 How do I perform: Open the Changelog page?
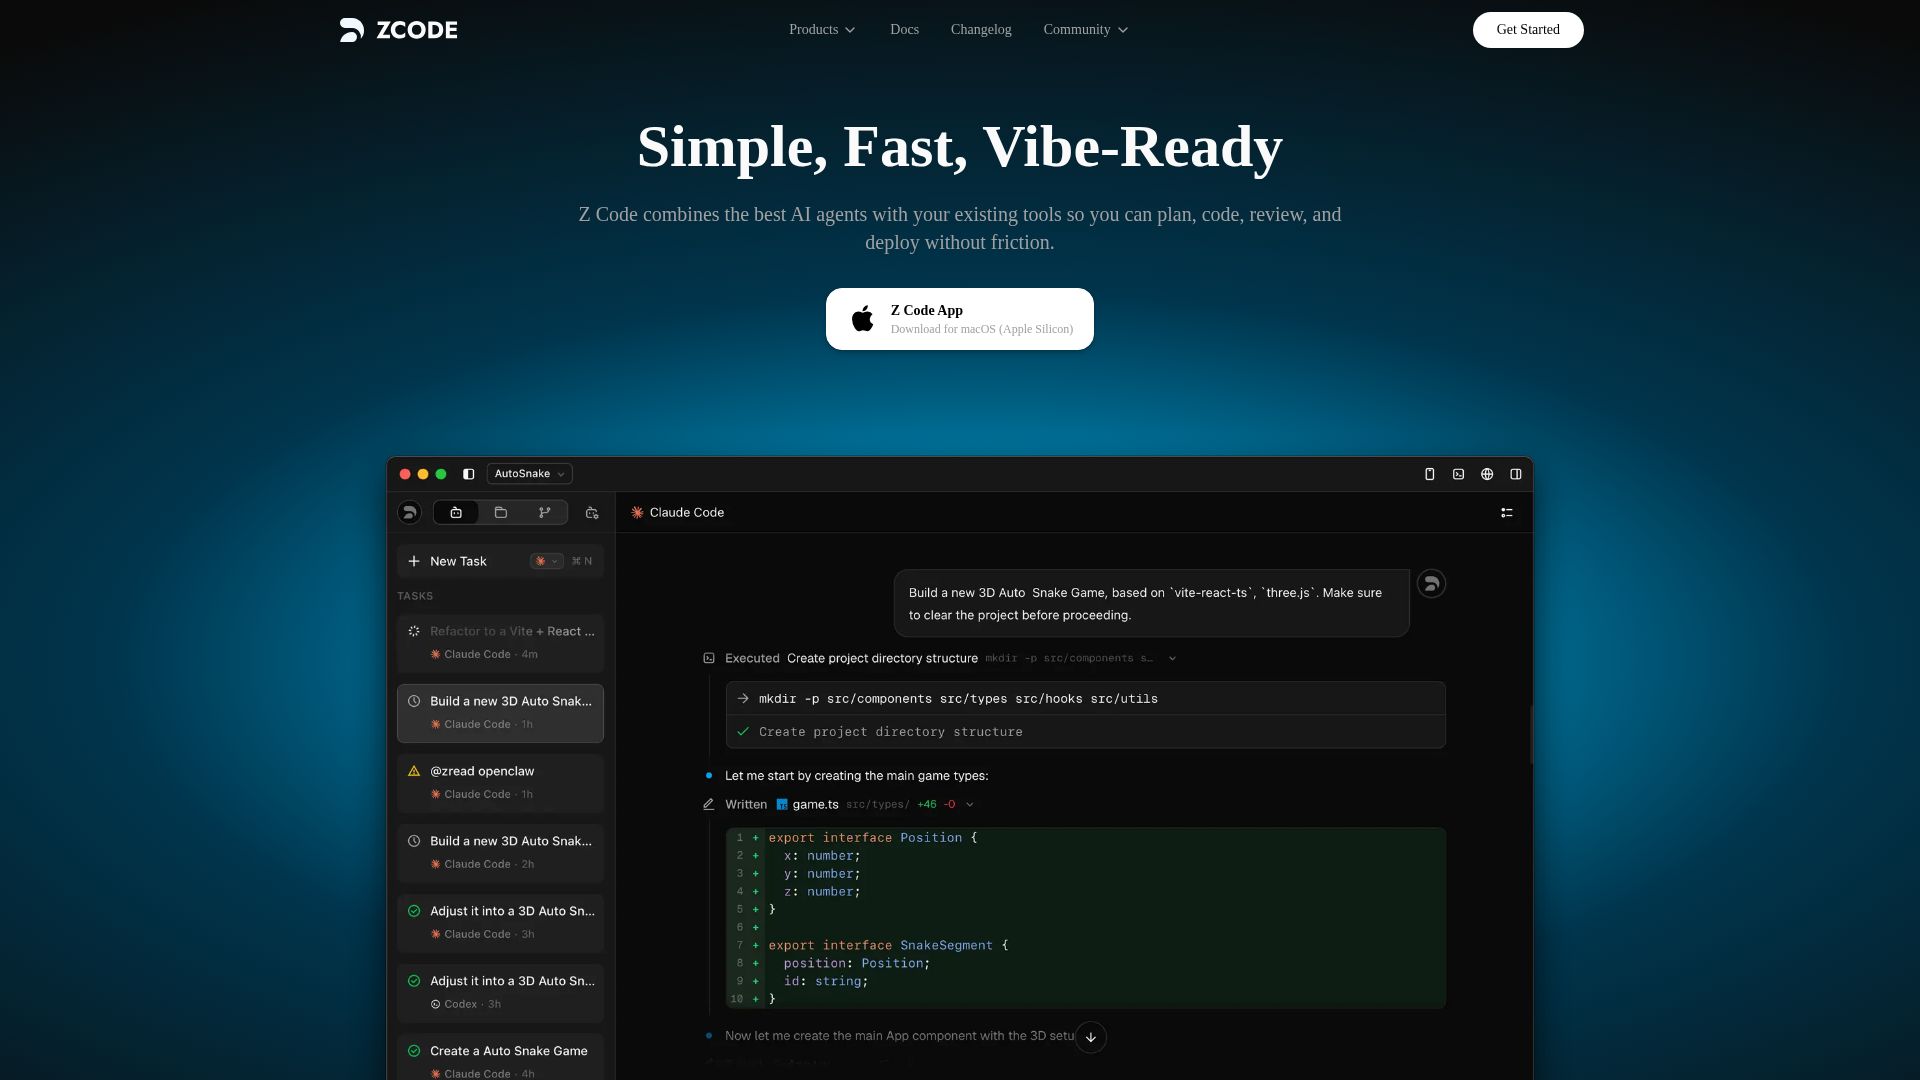point(980,30)
